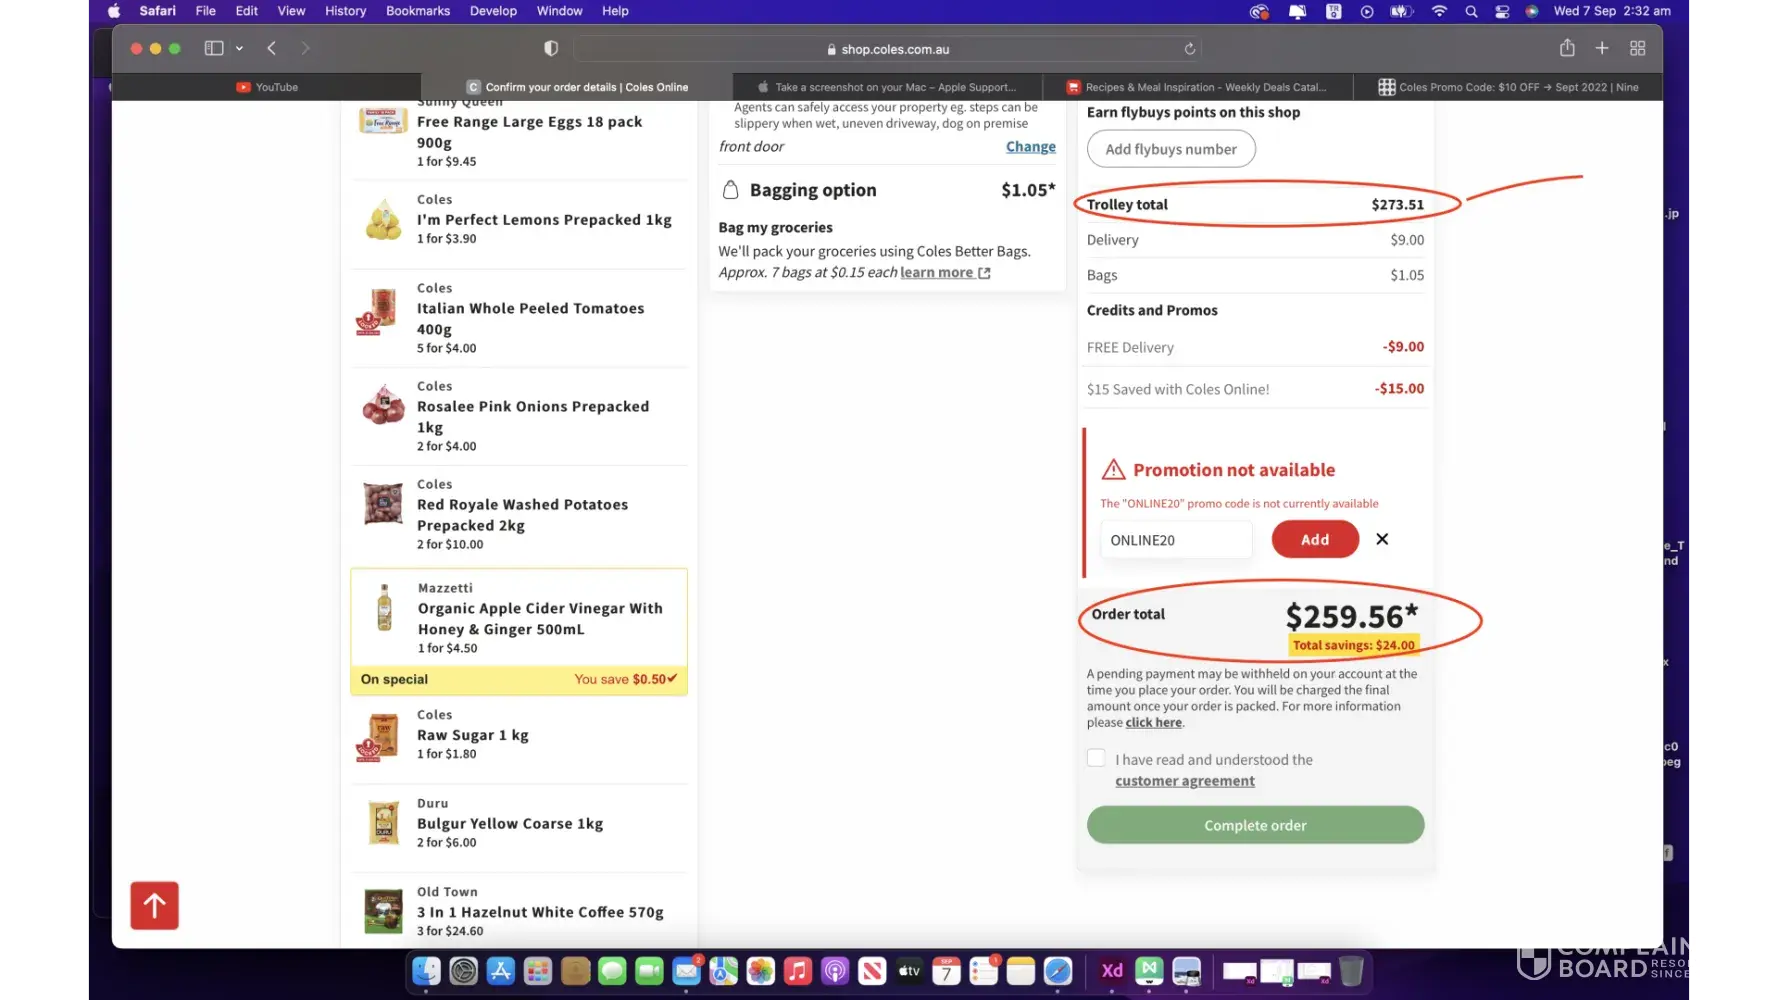Open the Bookmarks menu
Image resolution: width=1778 pixels, height=1000 pixels.
coord(418,11)
